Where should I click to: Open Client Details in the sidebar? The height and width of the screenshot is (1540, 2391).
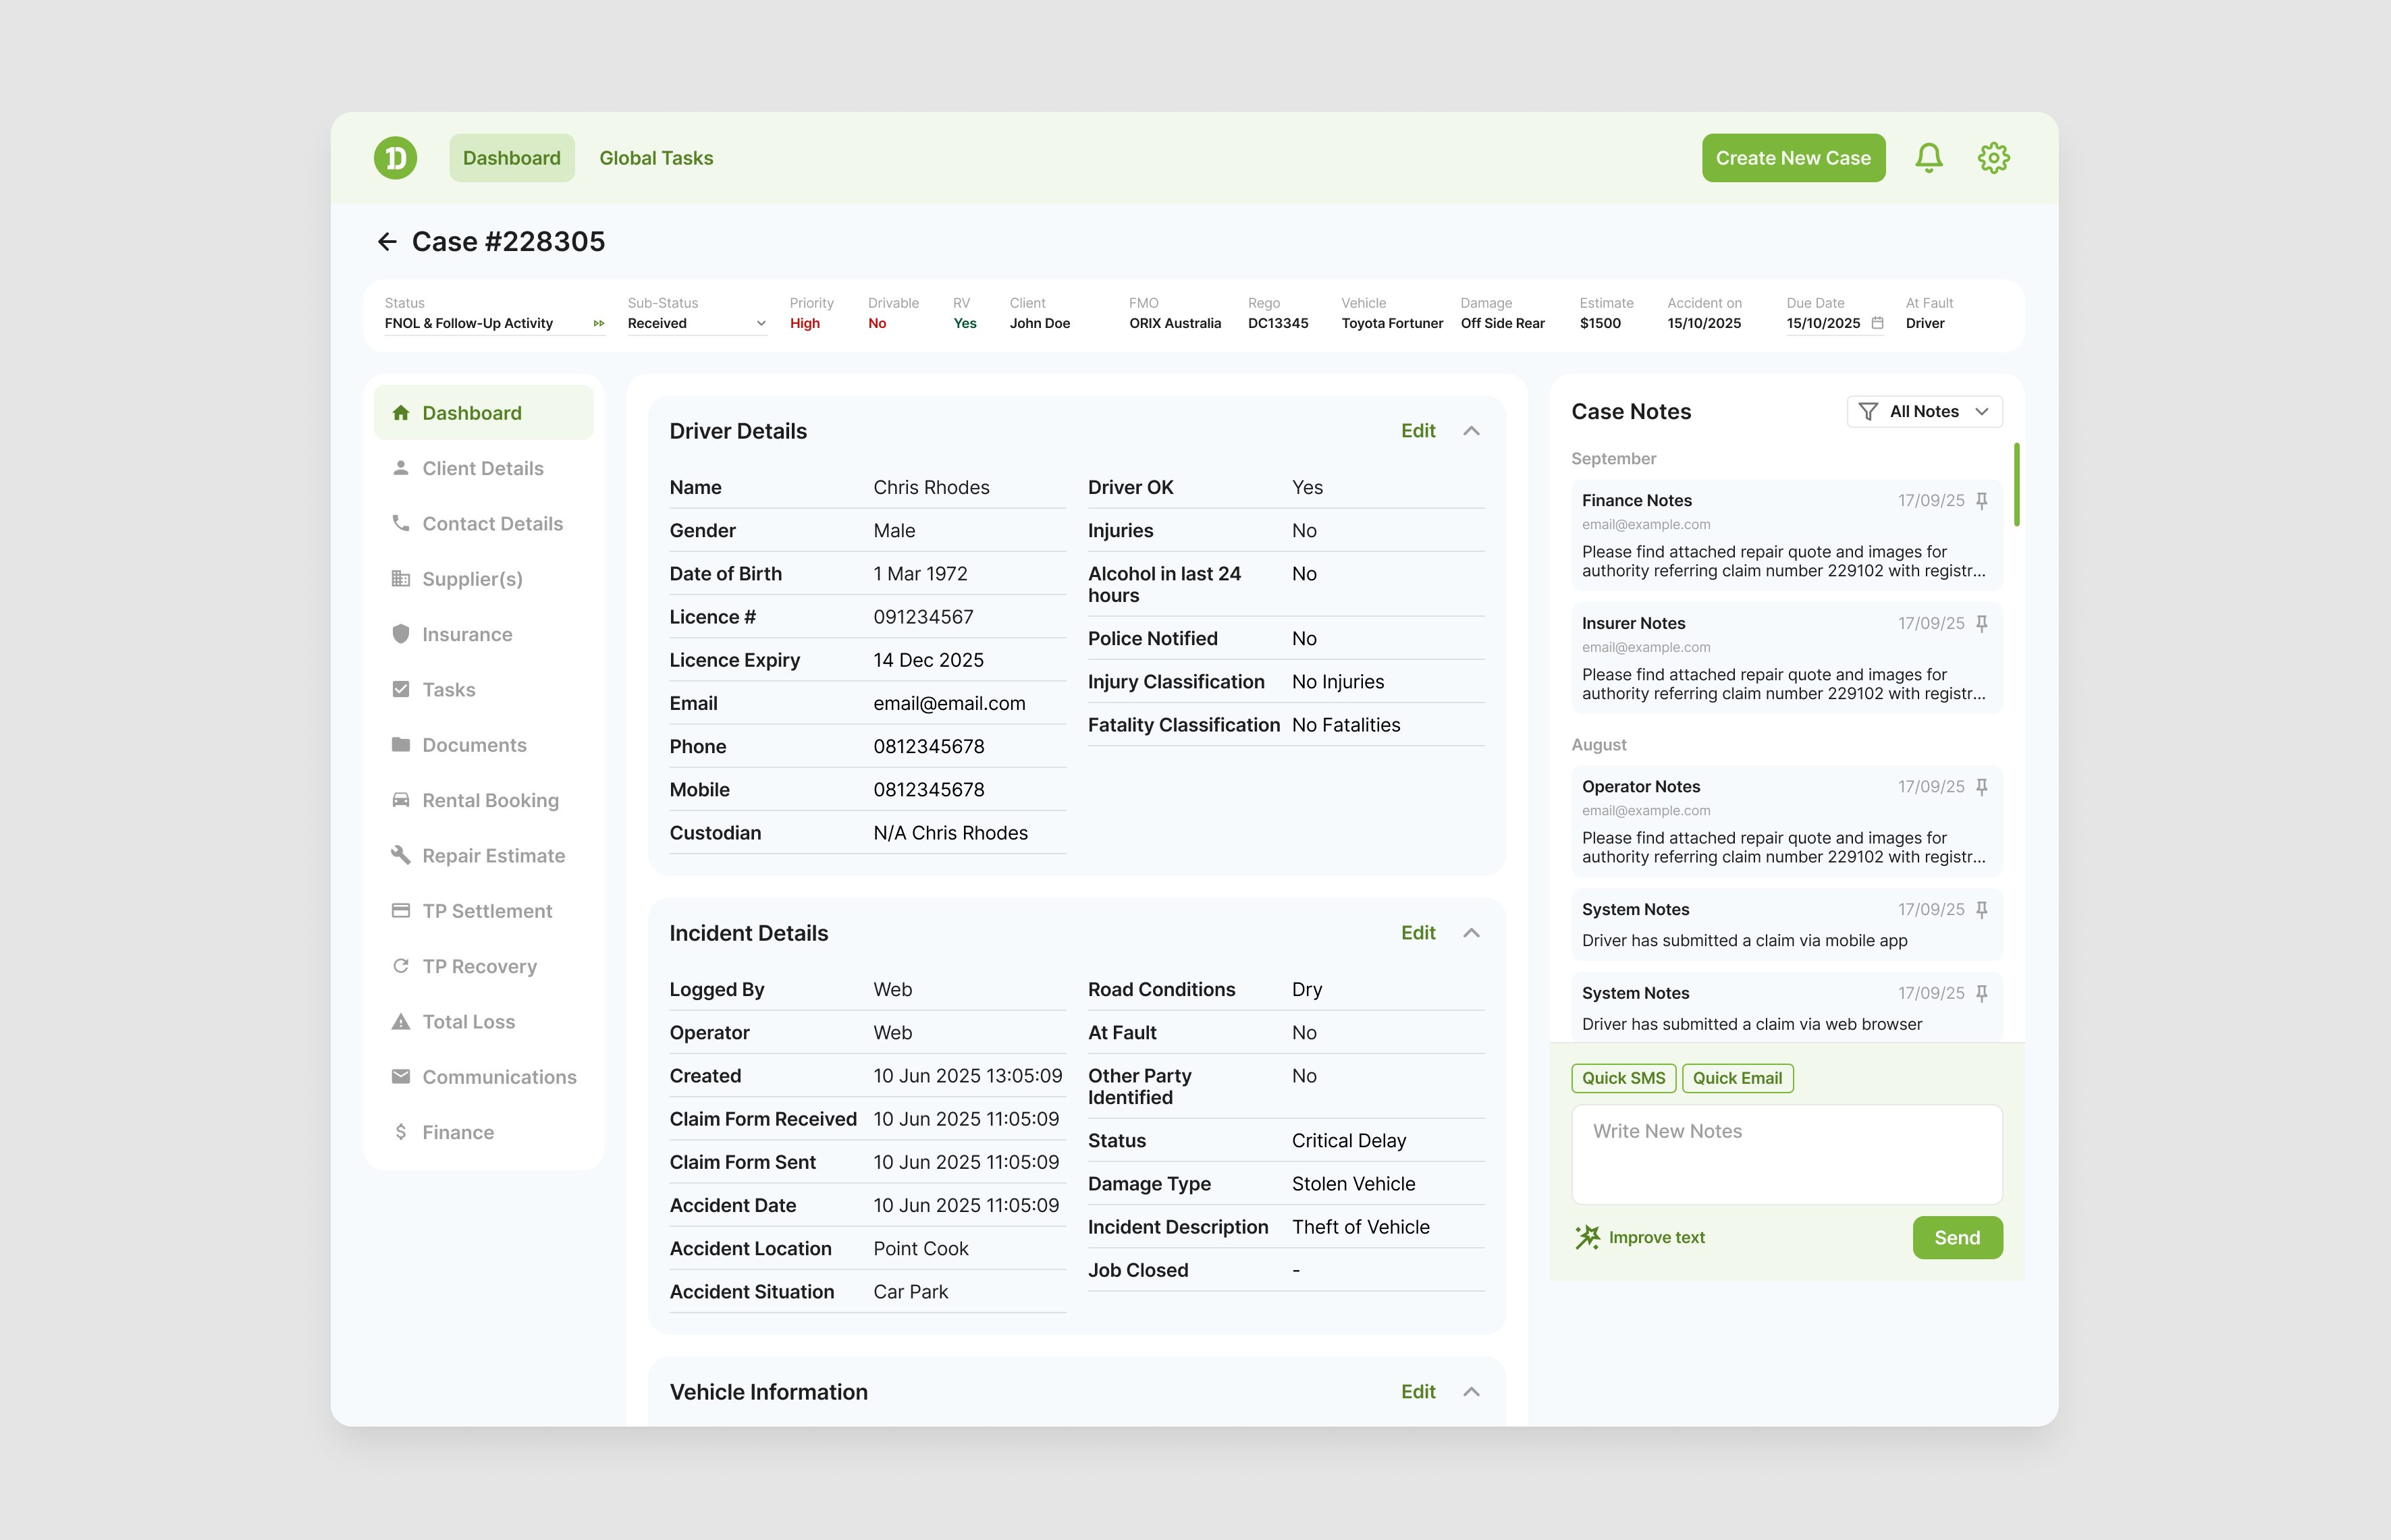484,468
